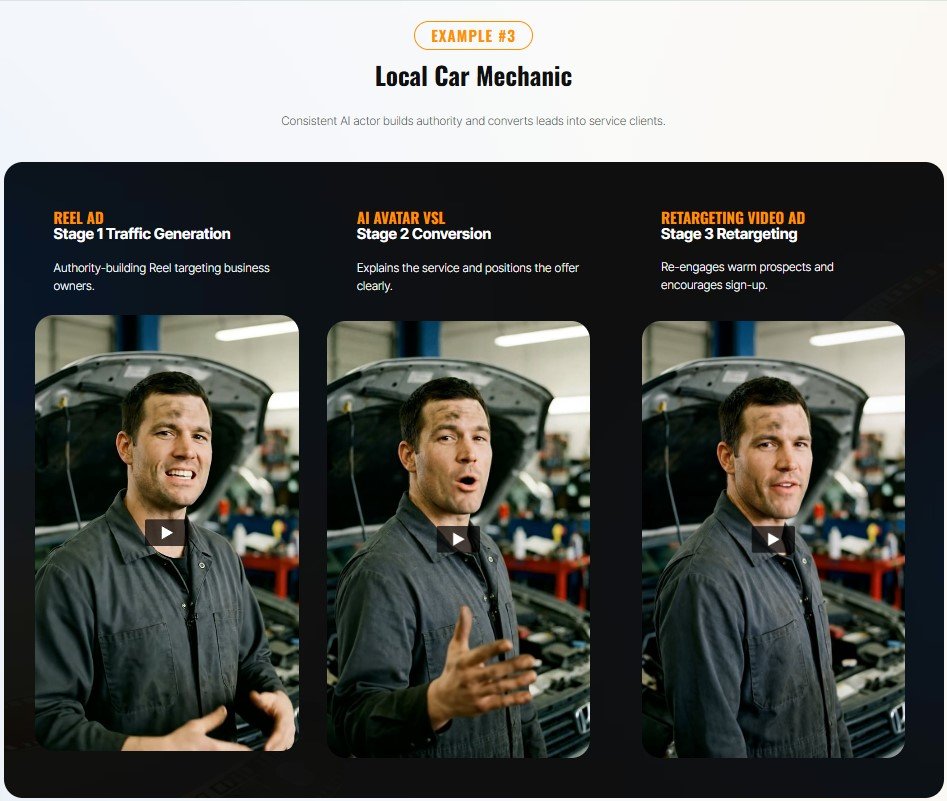This screenshot has height=801, width=947.
Task: Click the car grille logo in Stage 2 thumbnail
Action: [580, 717]
